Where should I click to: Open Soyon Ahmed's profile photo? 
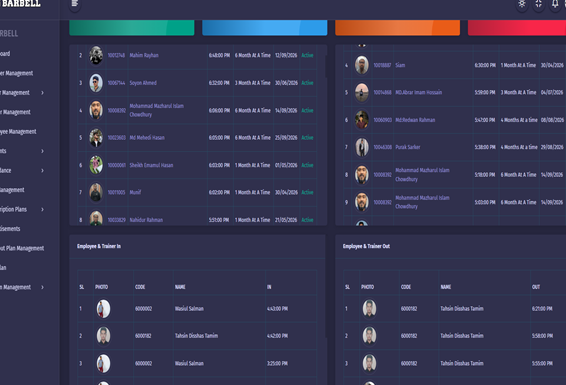[x=96, y=83]
